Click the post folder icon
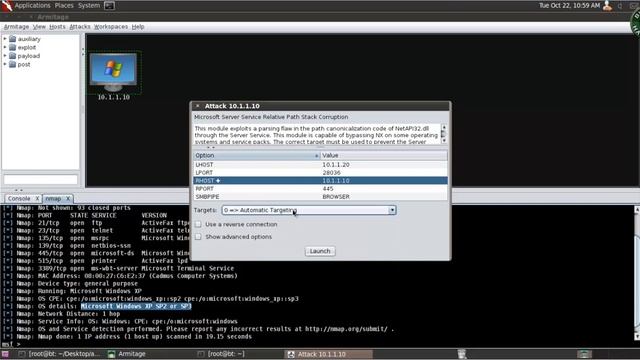 (x=13, y=64)
